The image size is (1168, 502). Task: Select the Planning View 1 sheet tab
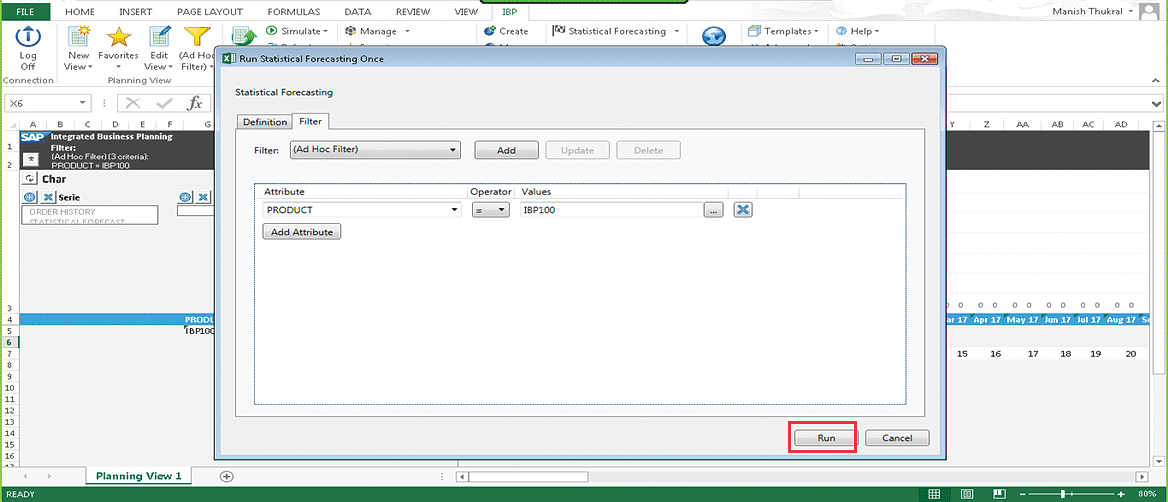[139, 476]
